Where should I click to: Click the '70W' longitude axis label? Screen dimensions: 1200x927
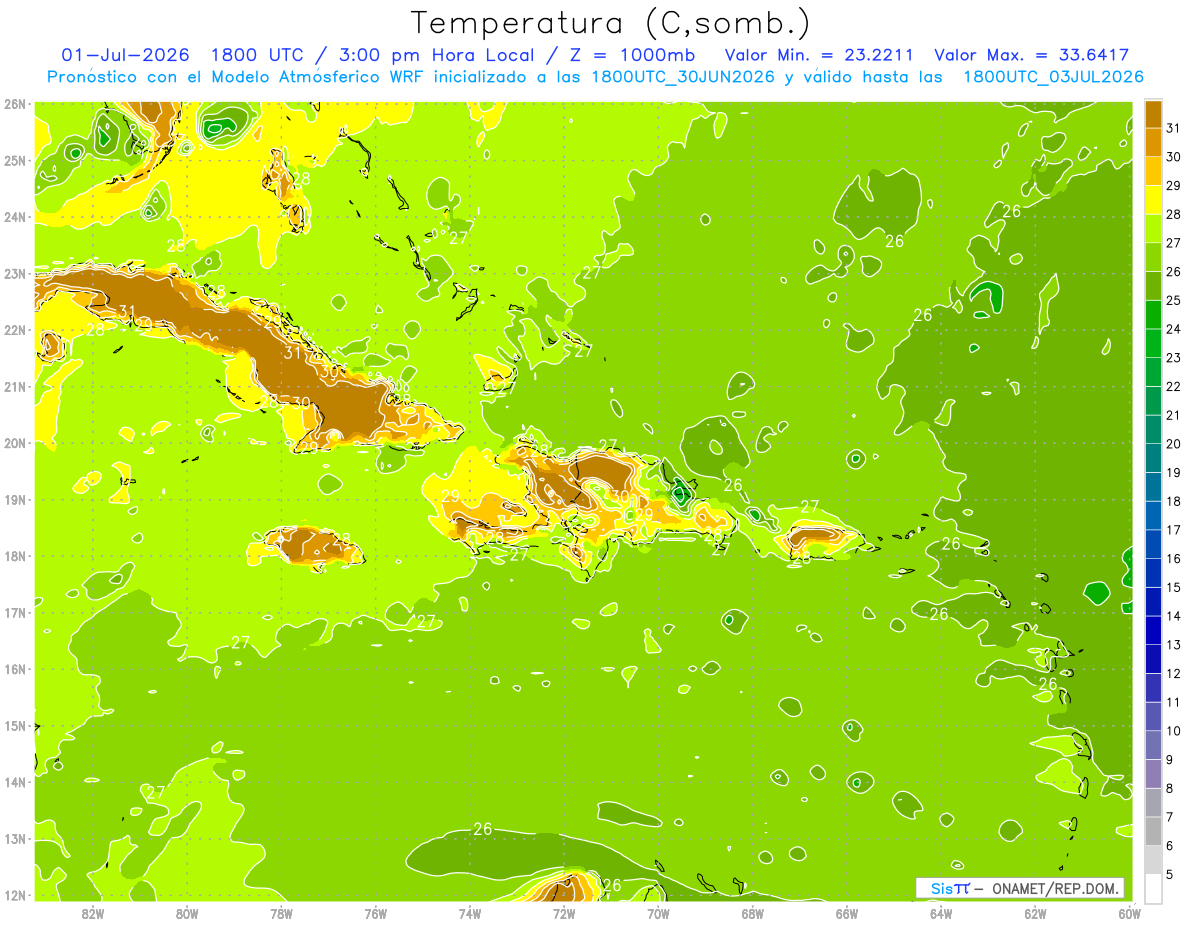[658, 913]
